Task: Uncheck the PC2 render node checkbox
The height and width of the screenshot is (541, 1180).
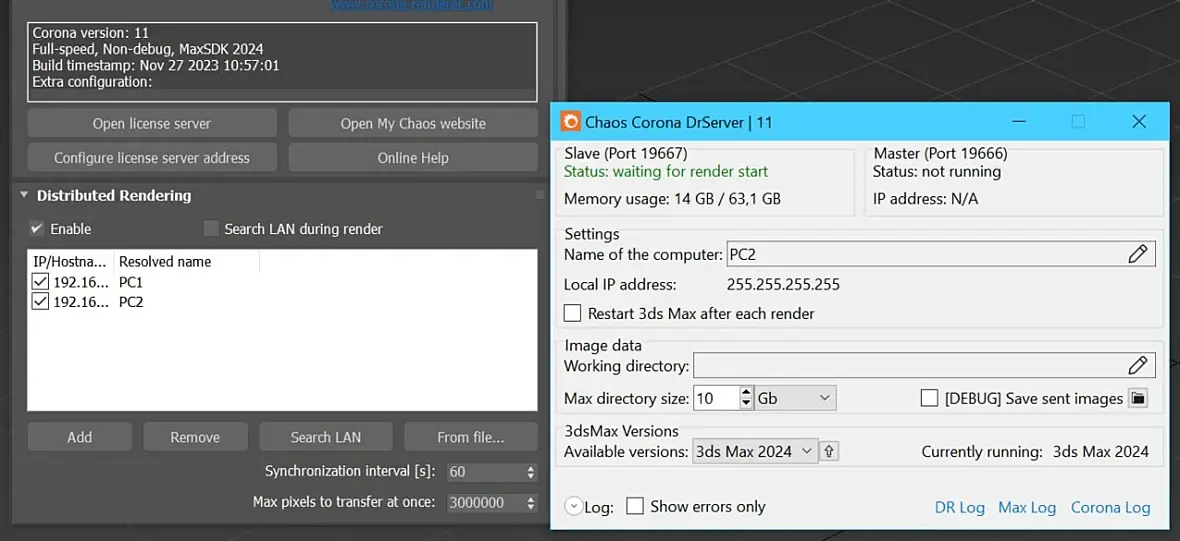Action: (x=40, y=302)
